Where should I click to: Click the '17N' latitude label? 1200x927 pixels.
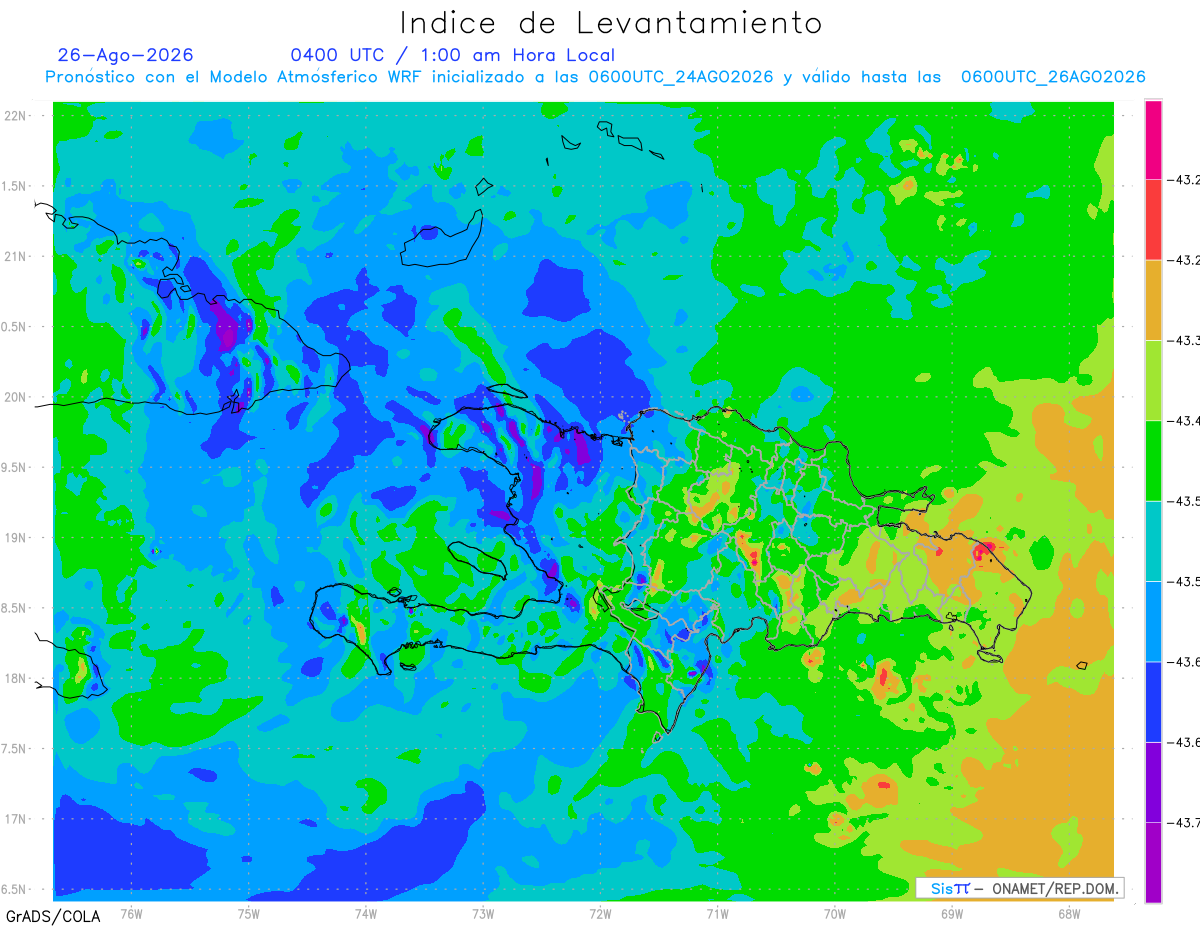[x=17, y=819]
